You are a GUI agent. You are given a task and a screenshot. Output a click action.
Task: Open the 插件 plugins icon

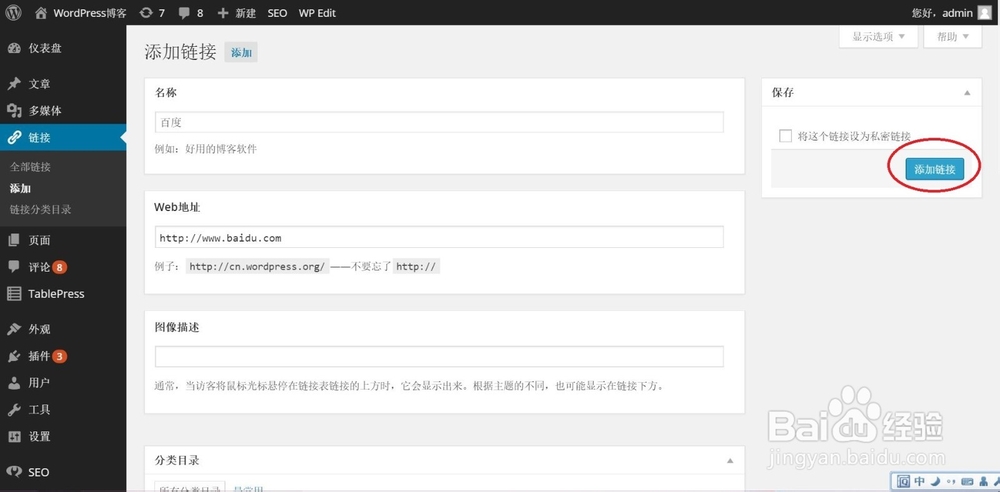click(x=14, y=356)
